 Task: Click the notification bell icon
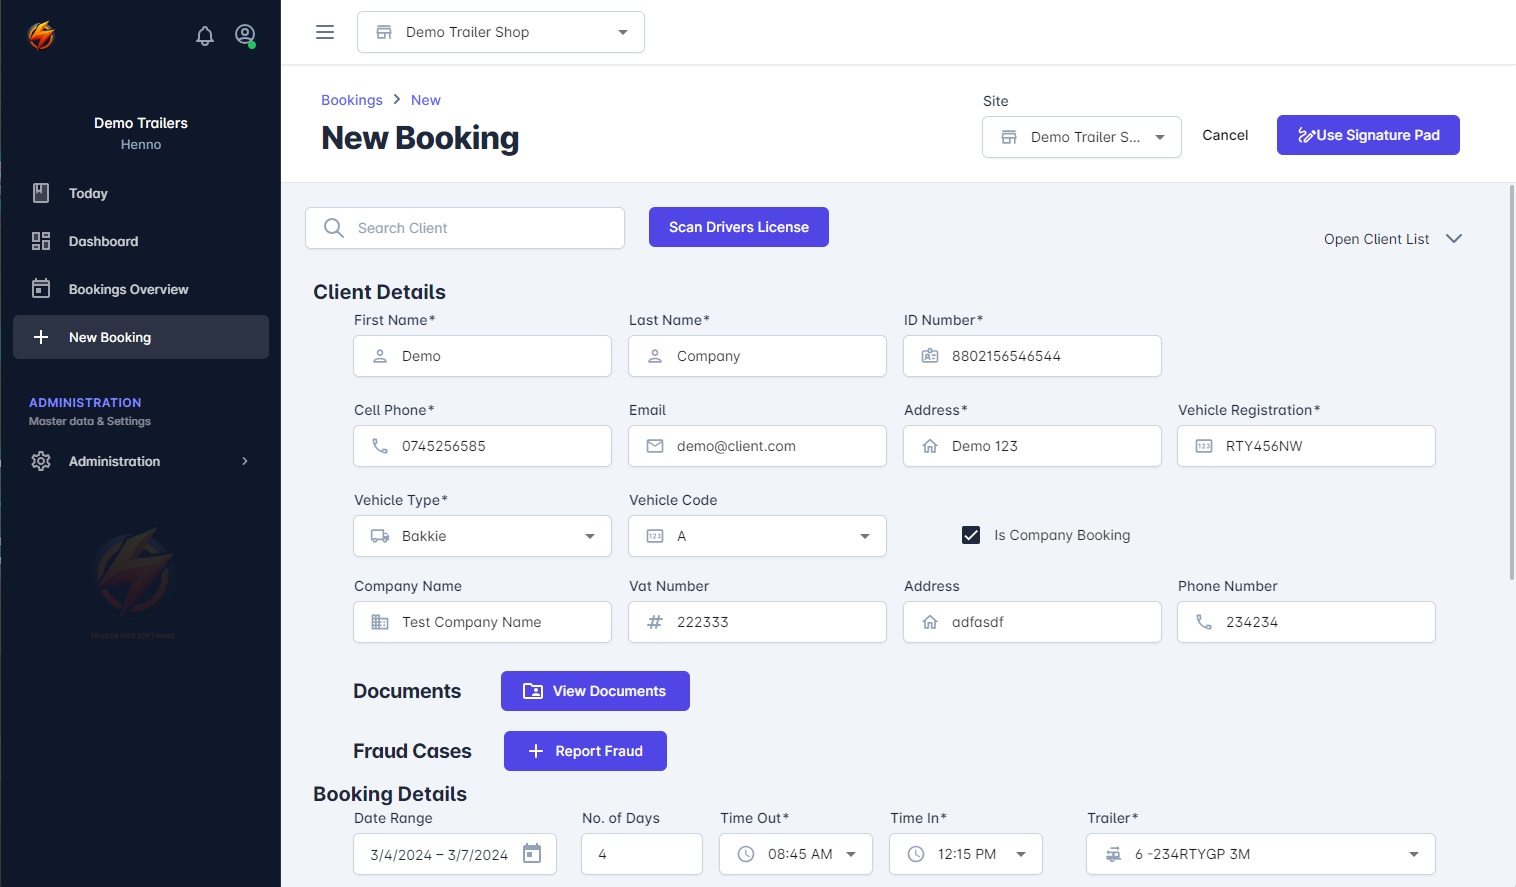[x=205, y=35]
